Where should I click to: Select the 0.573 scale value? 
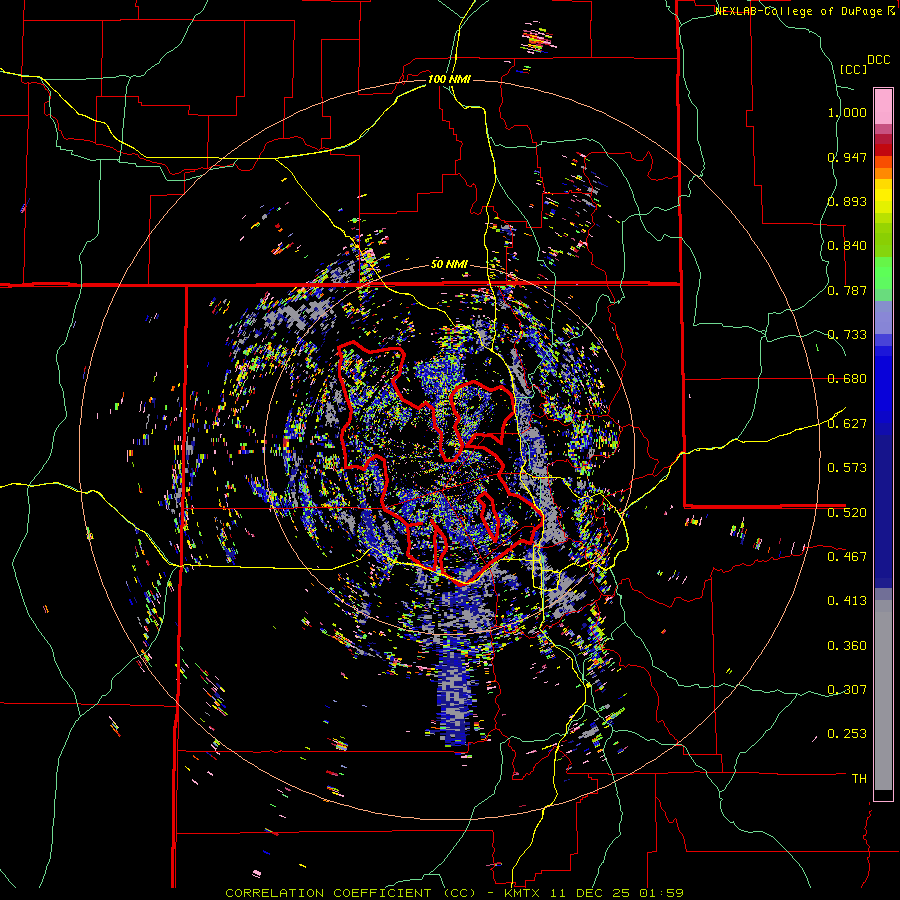click(847, 468)
